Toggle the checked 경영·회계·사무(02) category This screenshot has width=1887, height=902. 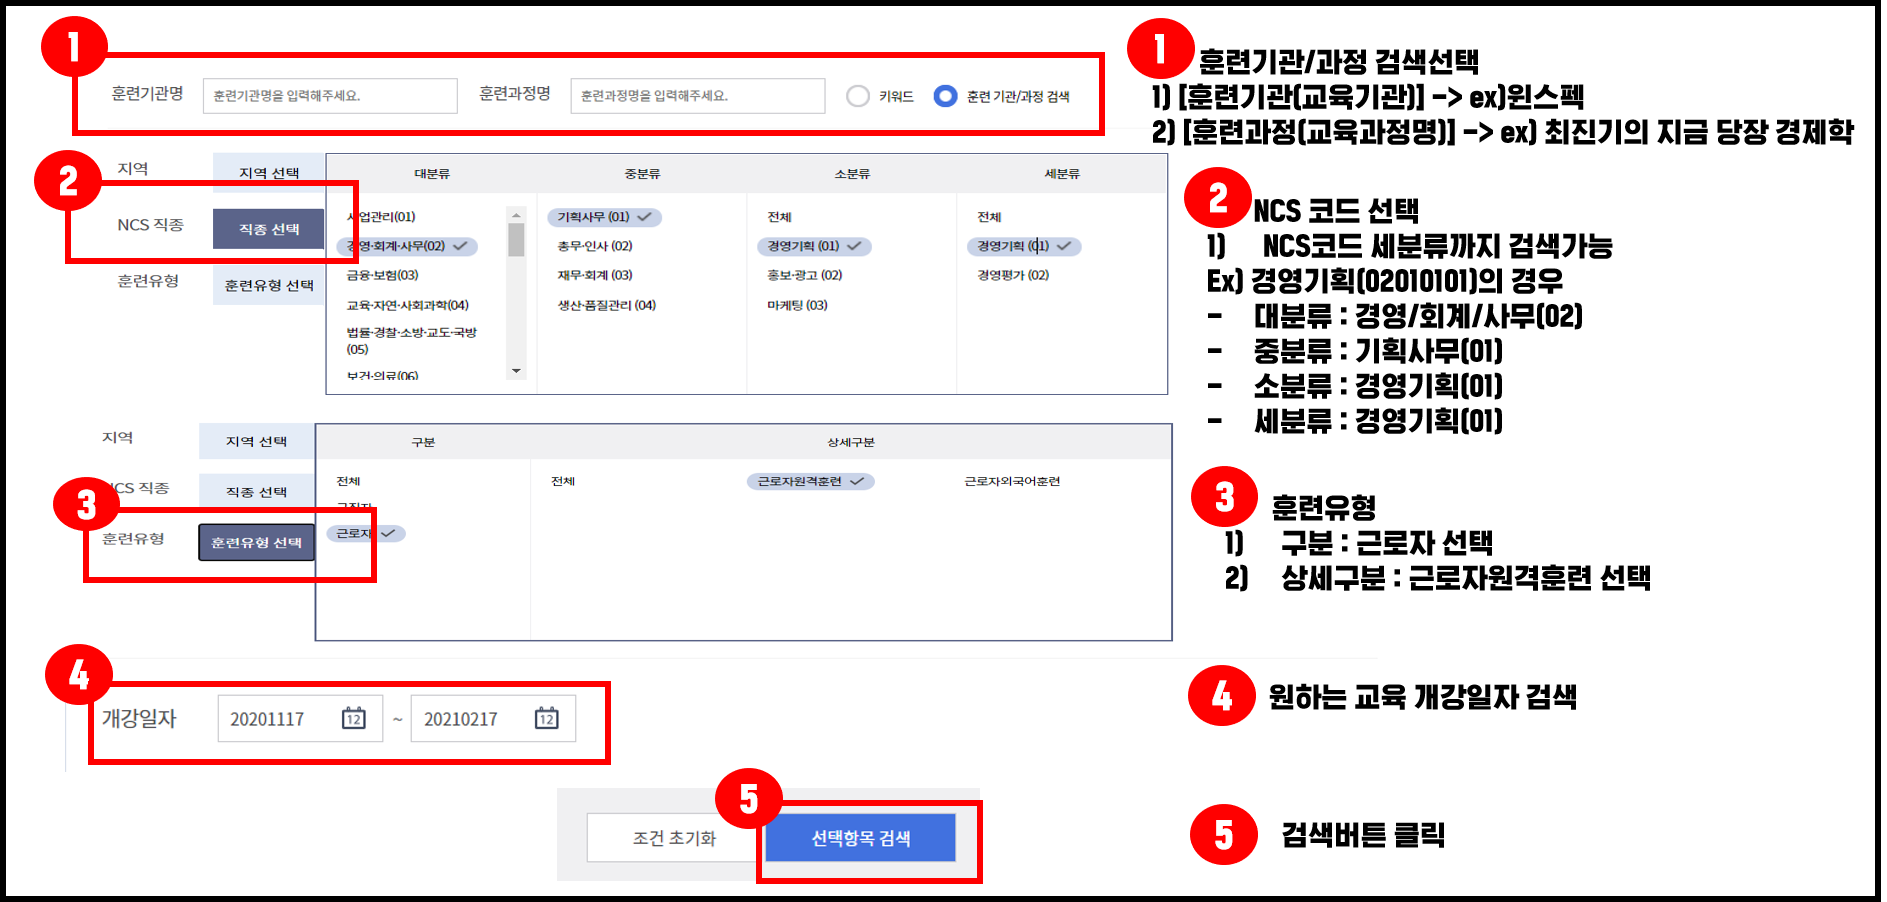(x=407, y=246)
